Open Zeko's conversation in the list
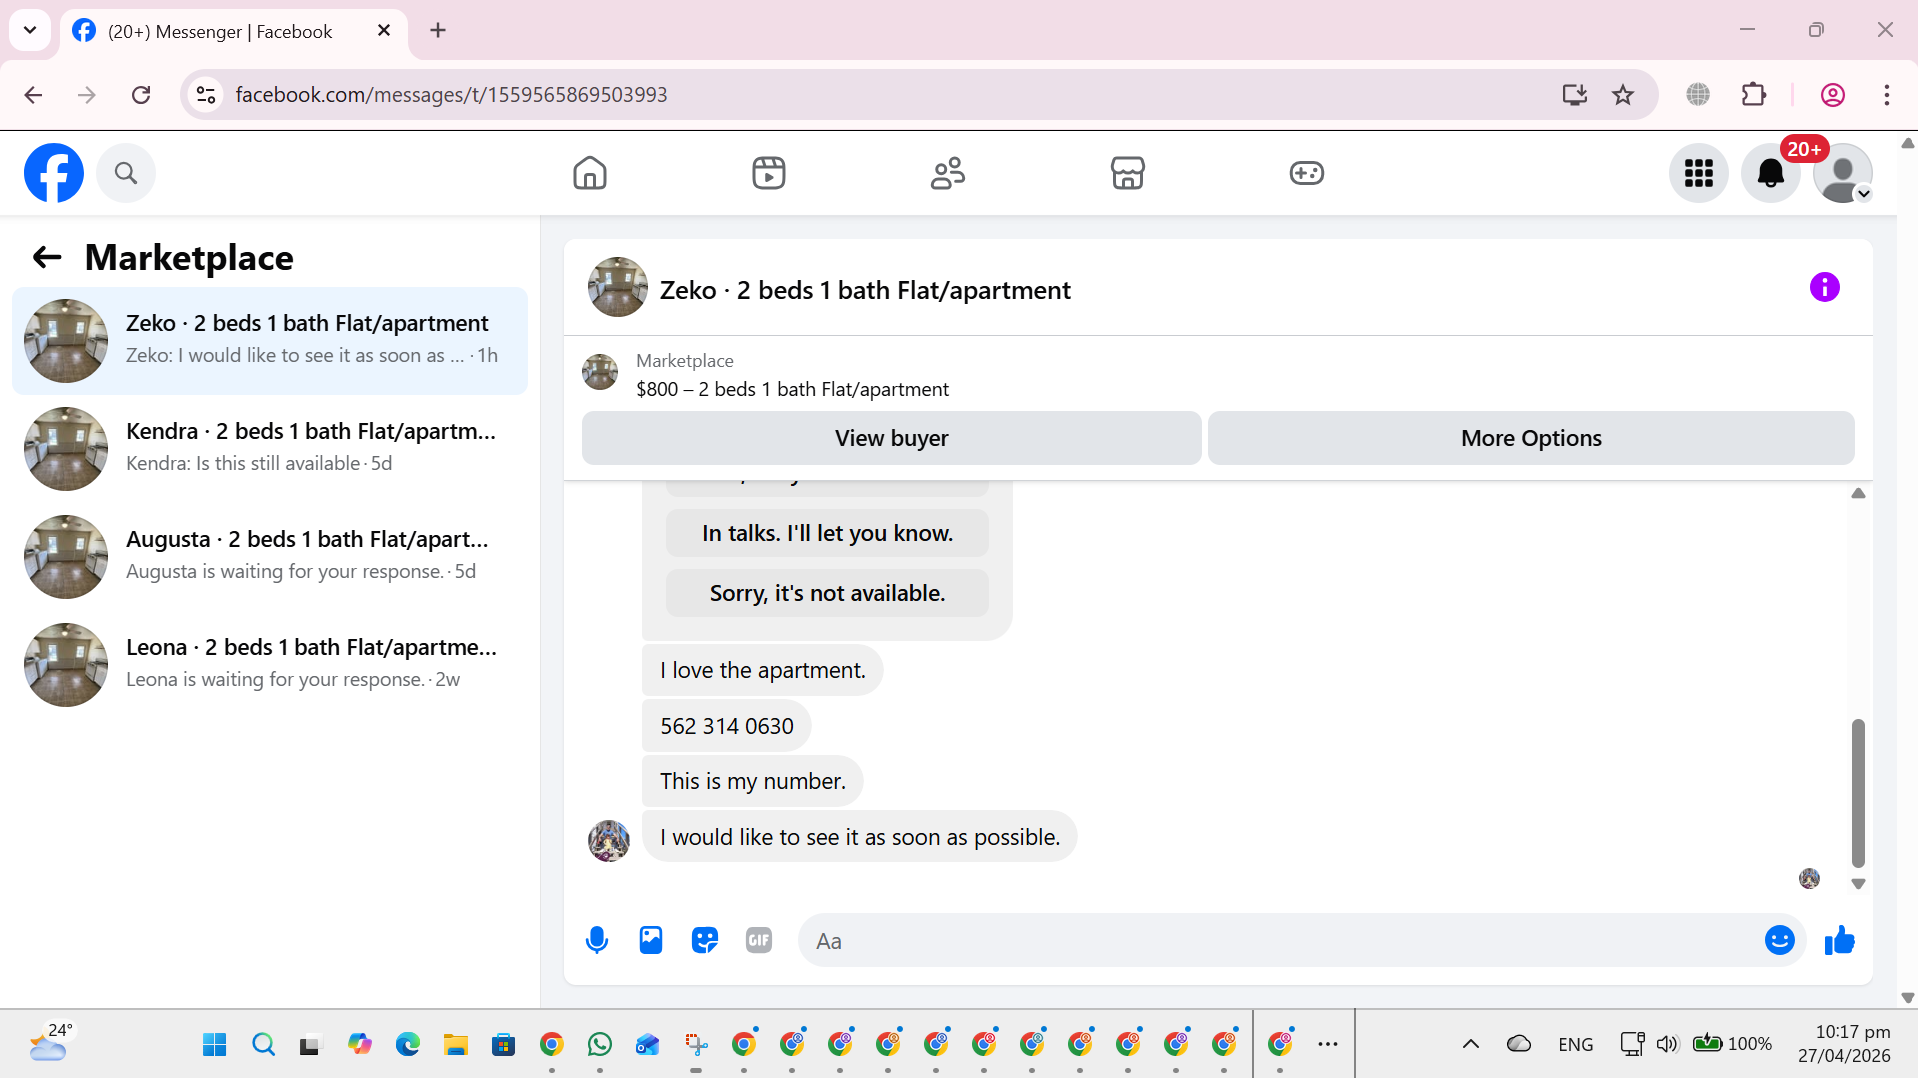Image resolution: width=1918 pixels, height=1078 pixels. coord(270,341)
